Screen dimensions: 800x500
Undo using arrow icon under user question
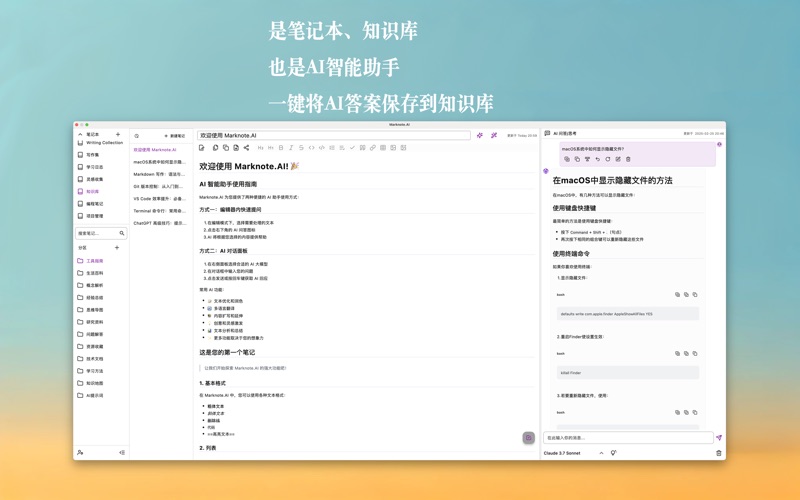pos(597,159)
